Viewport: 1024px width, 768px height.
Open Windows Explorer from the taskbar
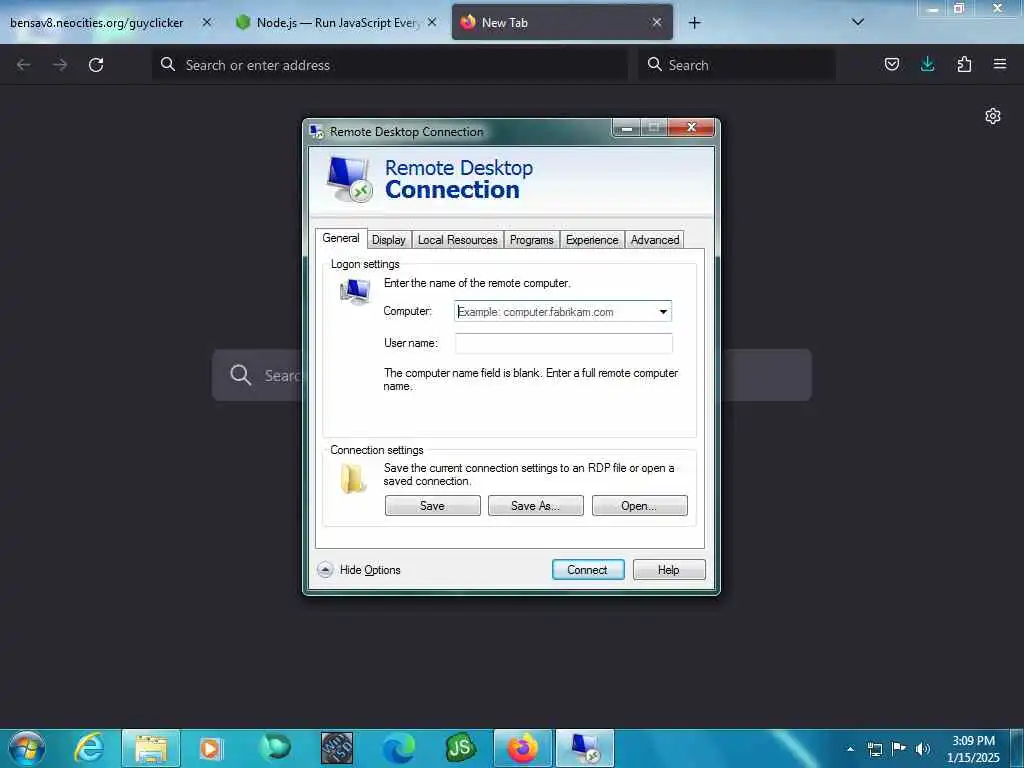pos(151,748)
